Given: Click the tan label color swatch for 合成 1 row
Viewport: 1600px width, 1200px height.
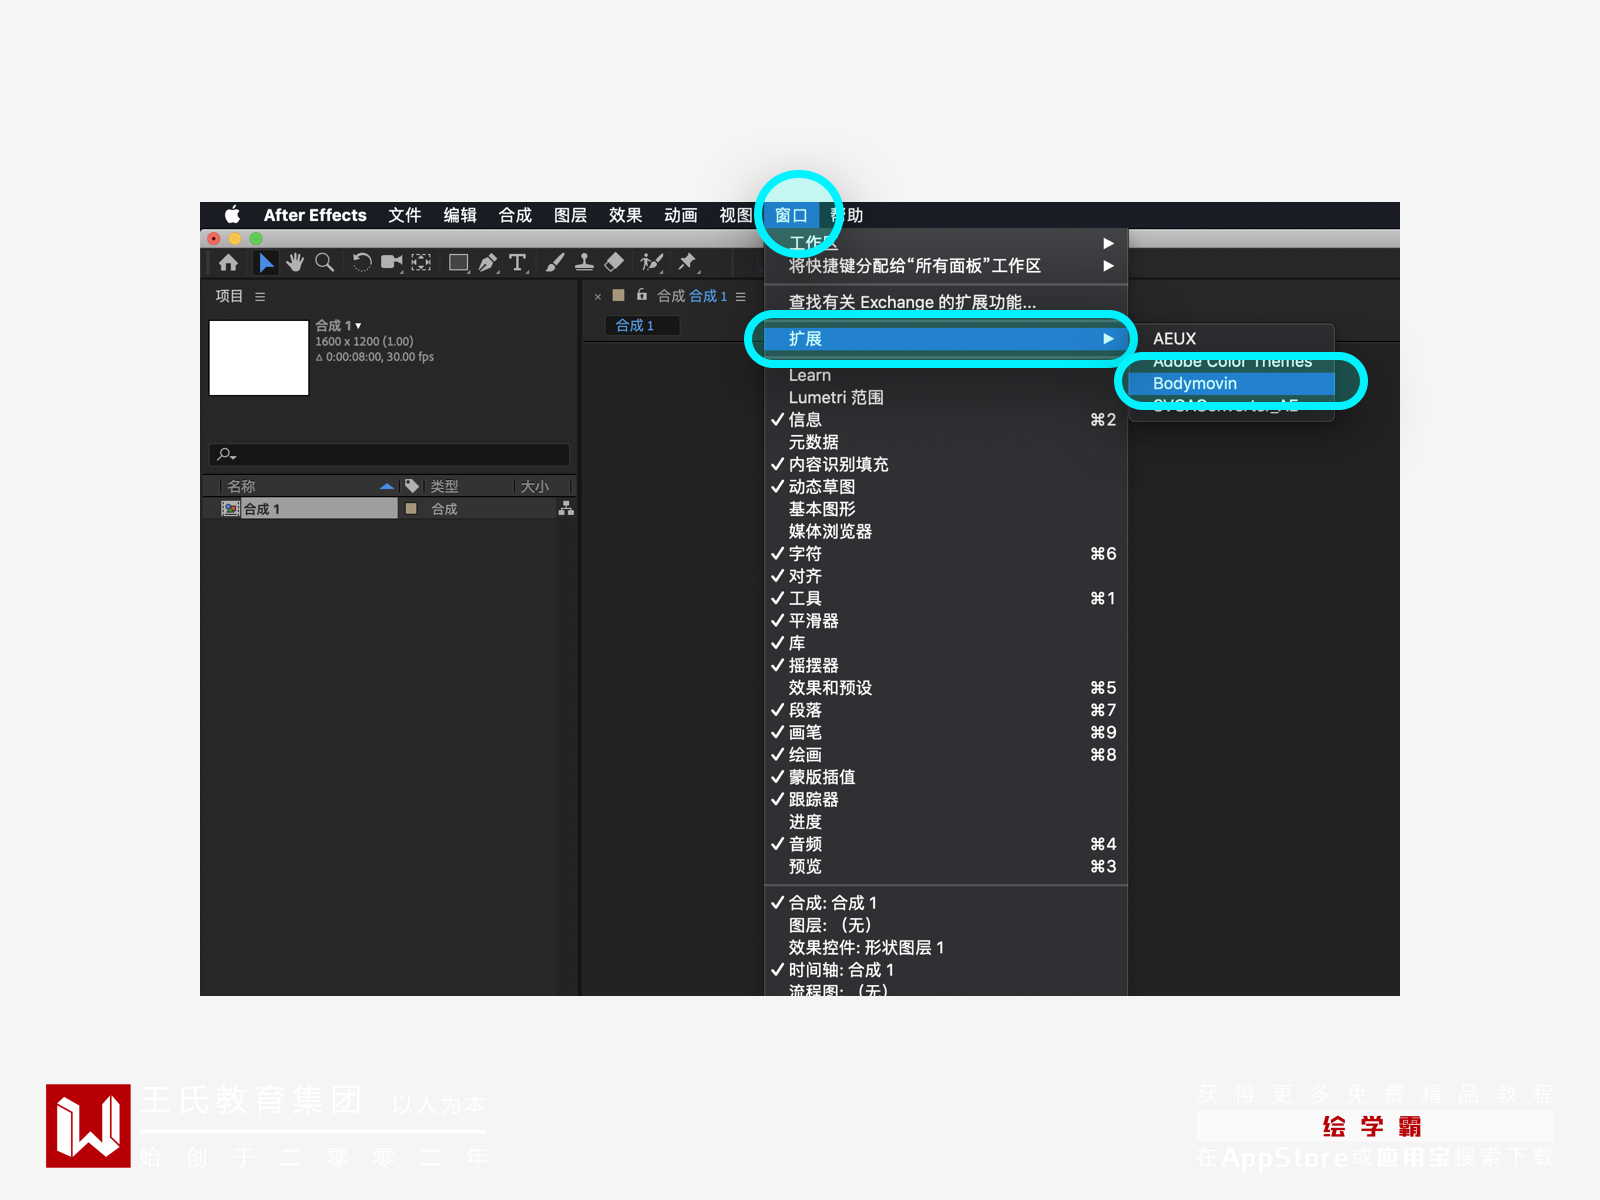Looking at the screenshot, I should point(411,508).
